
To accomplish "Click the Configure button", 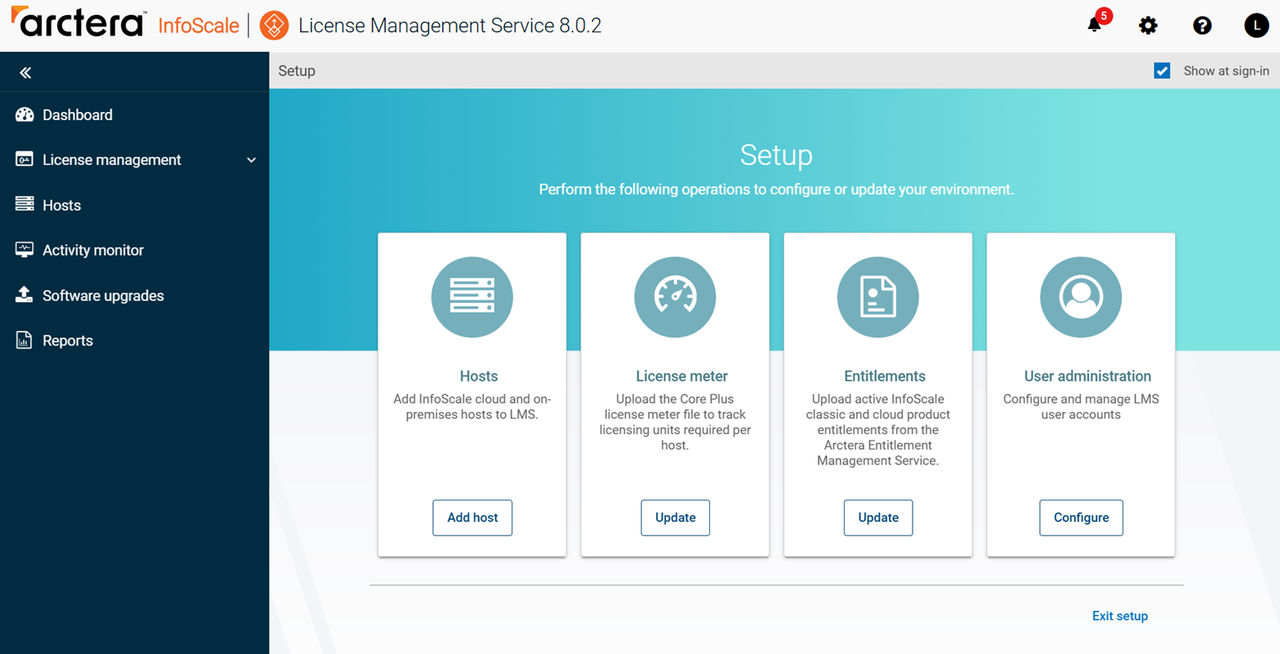I will pyautogui.click(x=1081, y=518).
